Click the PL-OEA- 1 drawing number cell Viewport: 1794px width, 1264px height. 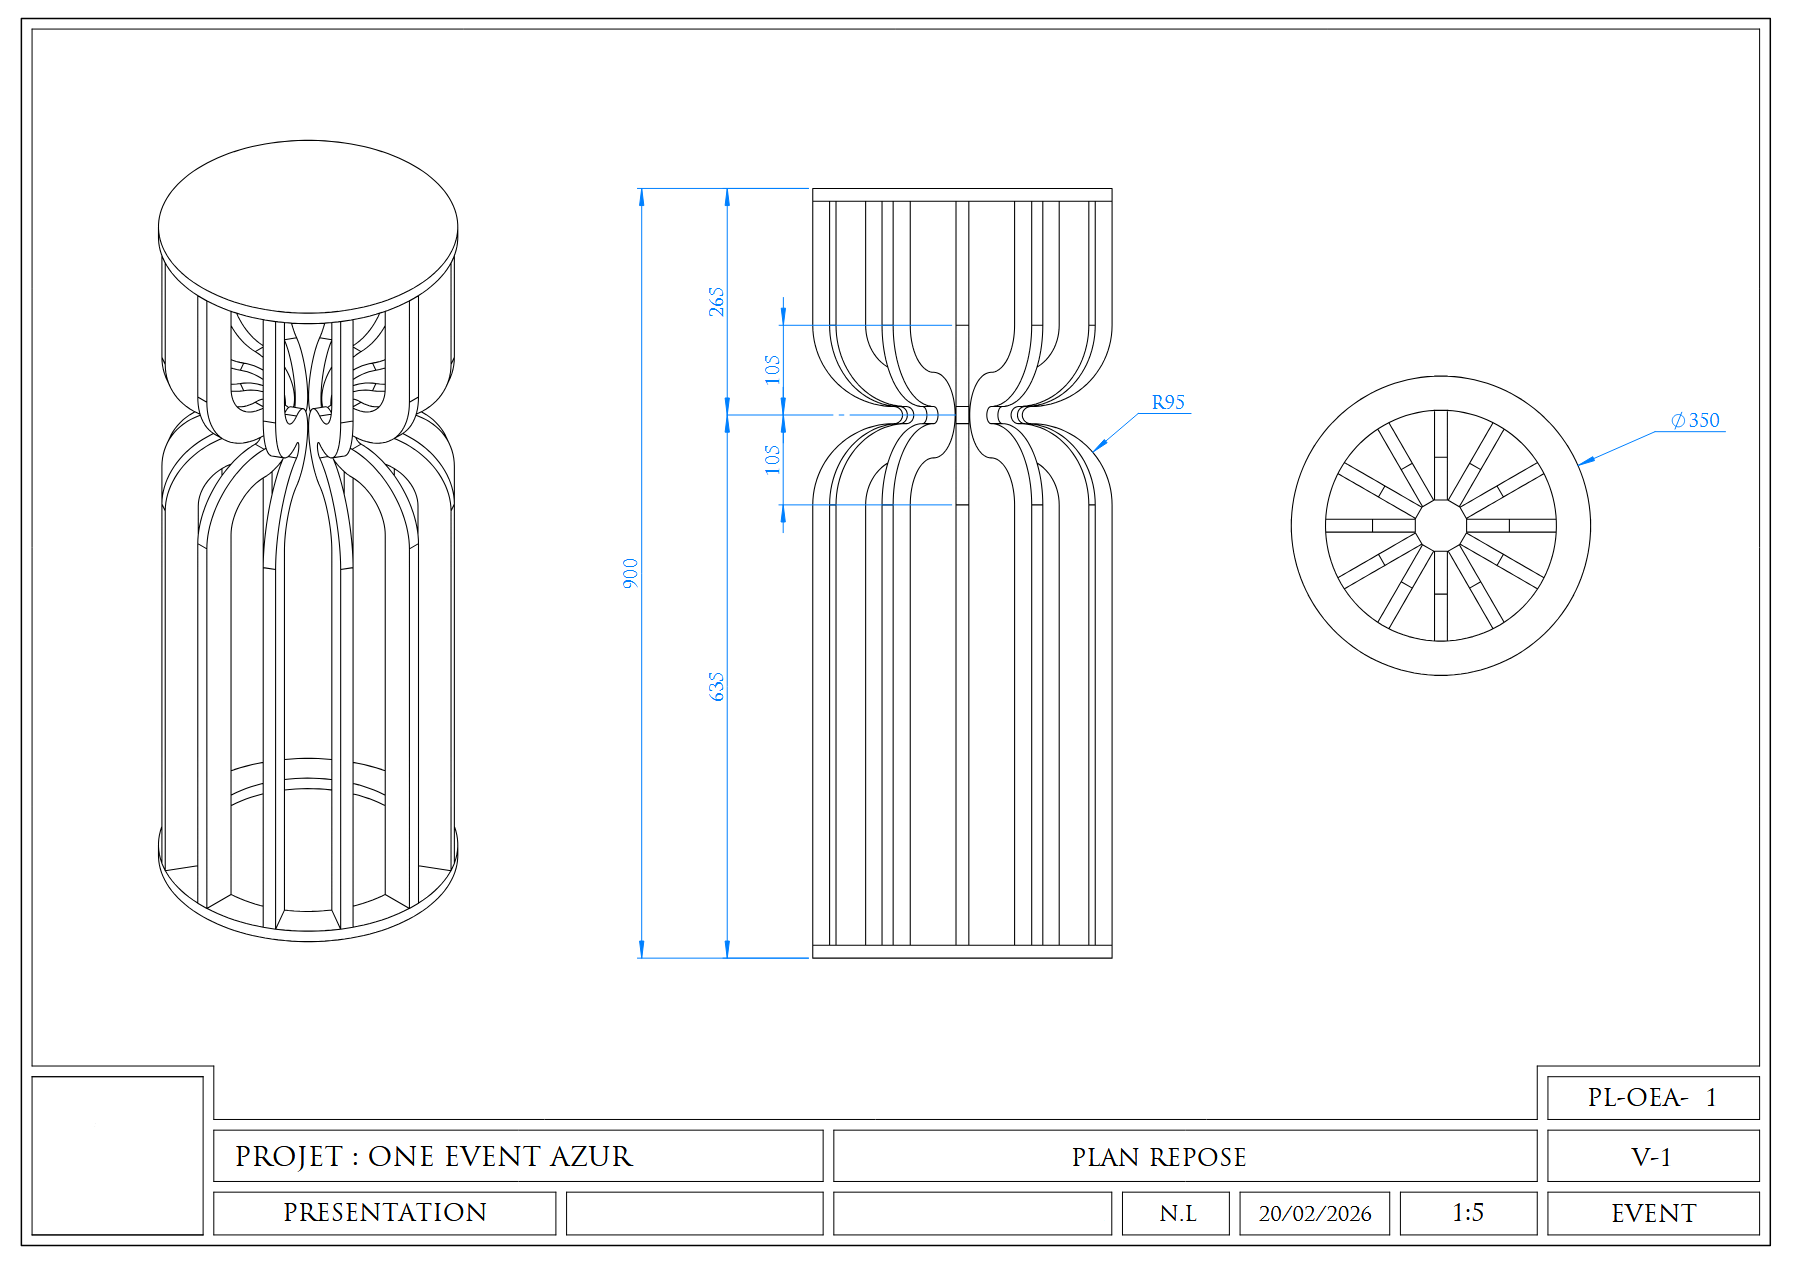tap(1652, 1097)
